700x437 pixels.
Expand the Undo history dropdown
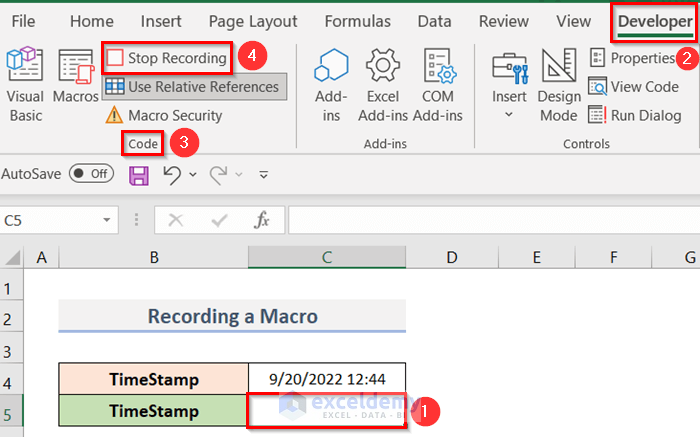[193, 175]
